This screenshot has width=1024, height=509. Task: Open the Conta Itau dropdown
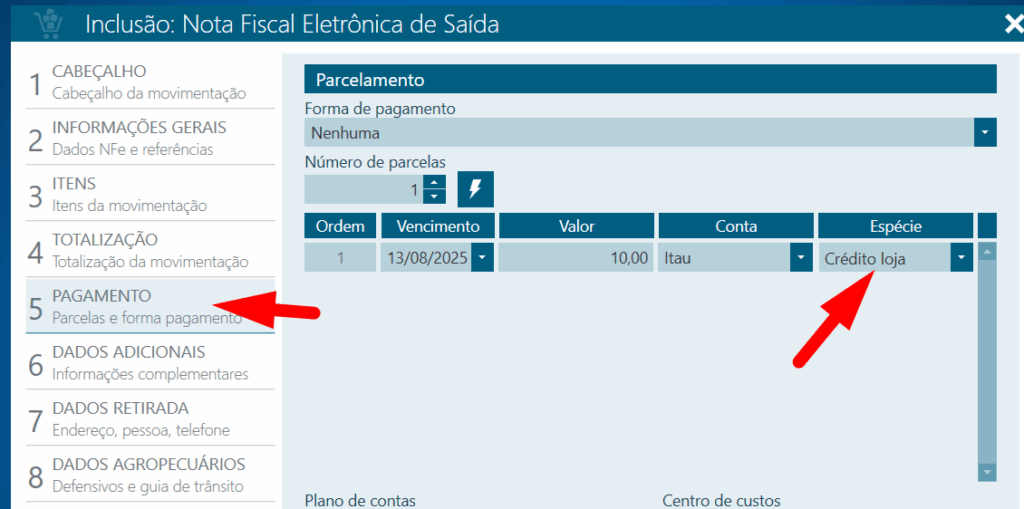click(800, 258)
